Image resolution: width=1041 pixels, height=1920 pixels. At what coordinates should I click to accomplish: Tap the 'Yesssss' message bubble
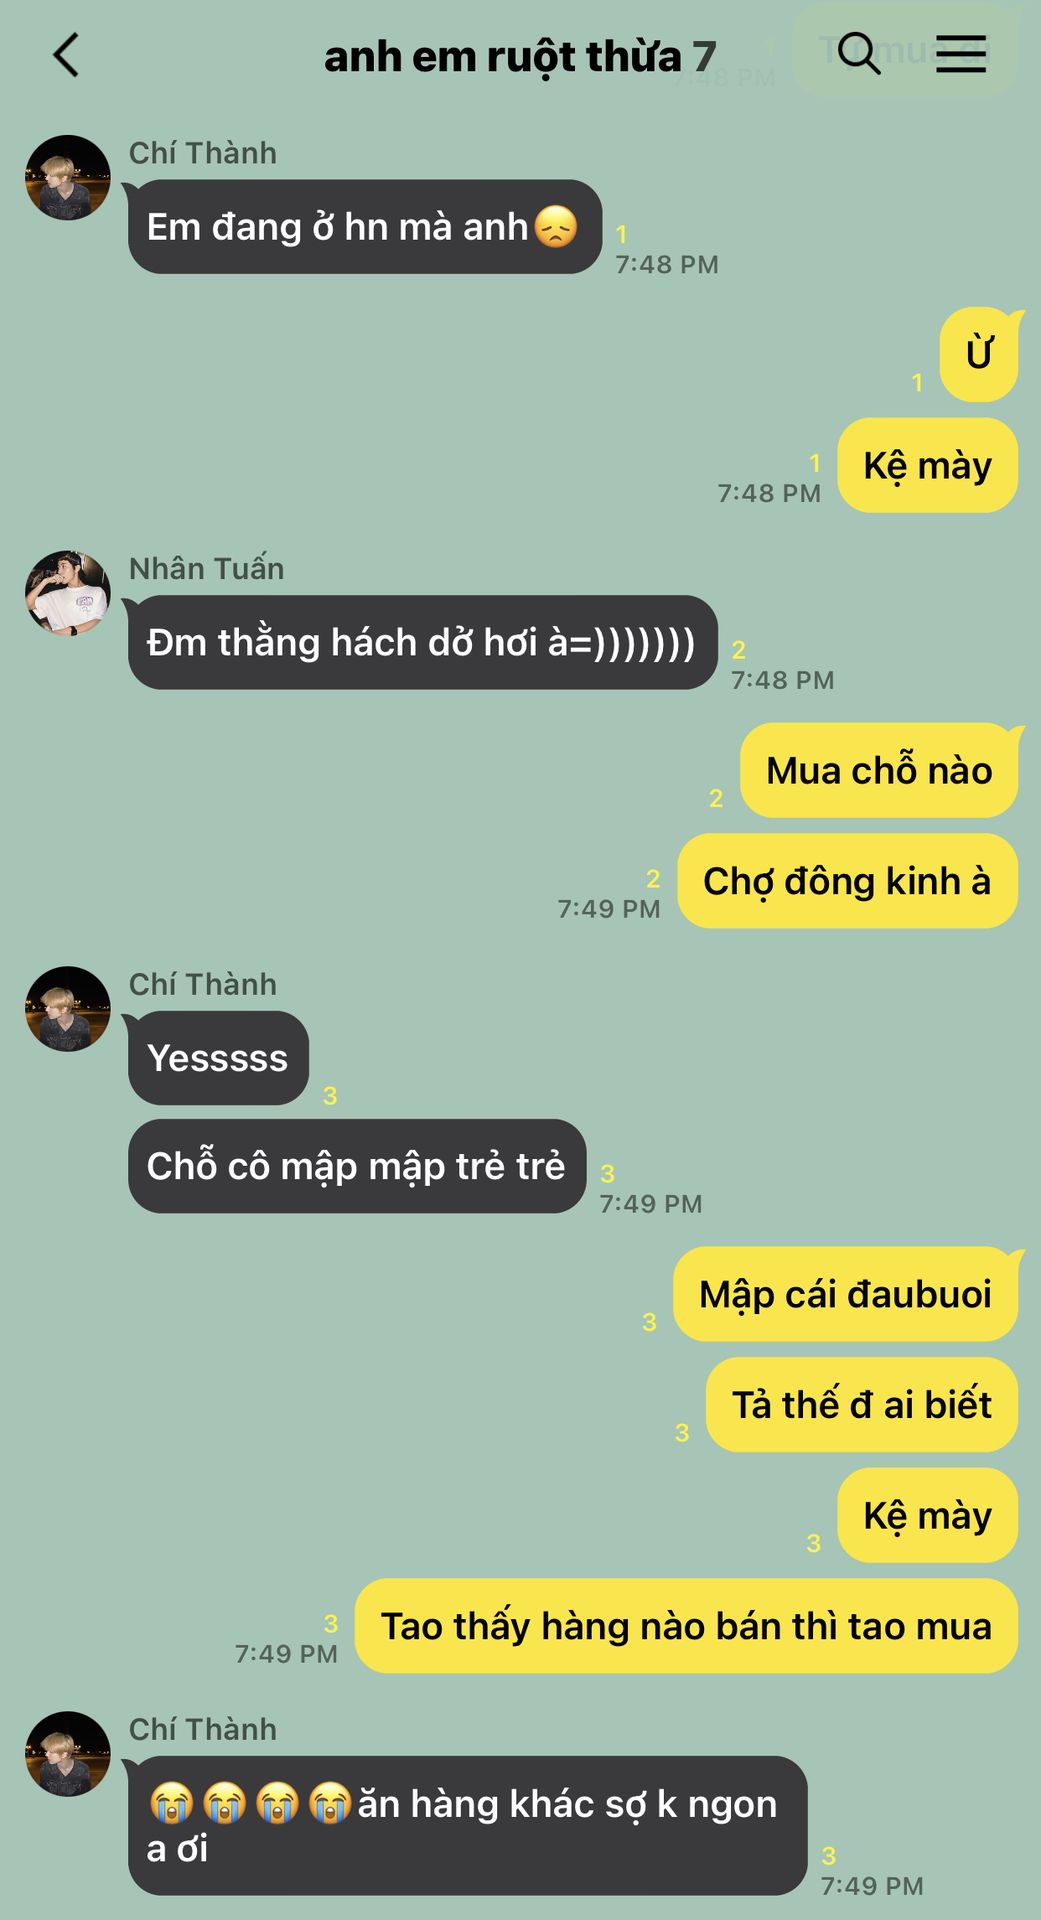click(218, 1058)
